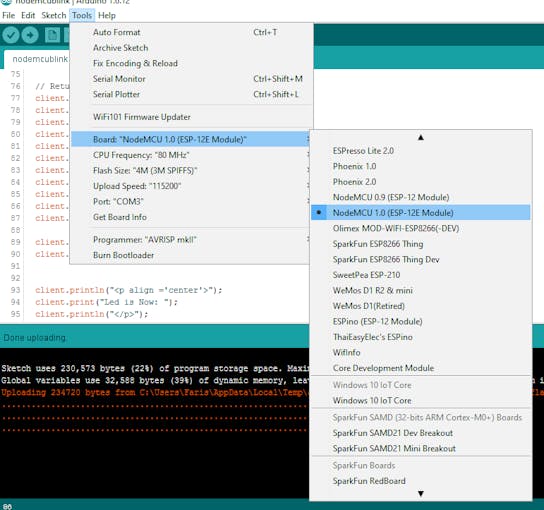Select ESPresso Lite 2.0 board
Viewport: 544px width, 510px height.
point(420,151)
